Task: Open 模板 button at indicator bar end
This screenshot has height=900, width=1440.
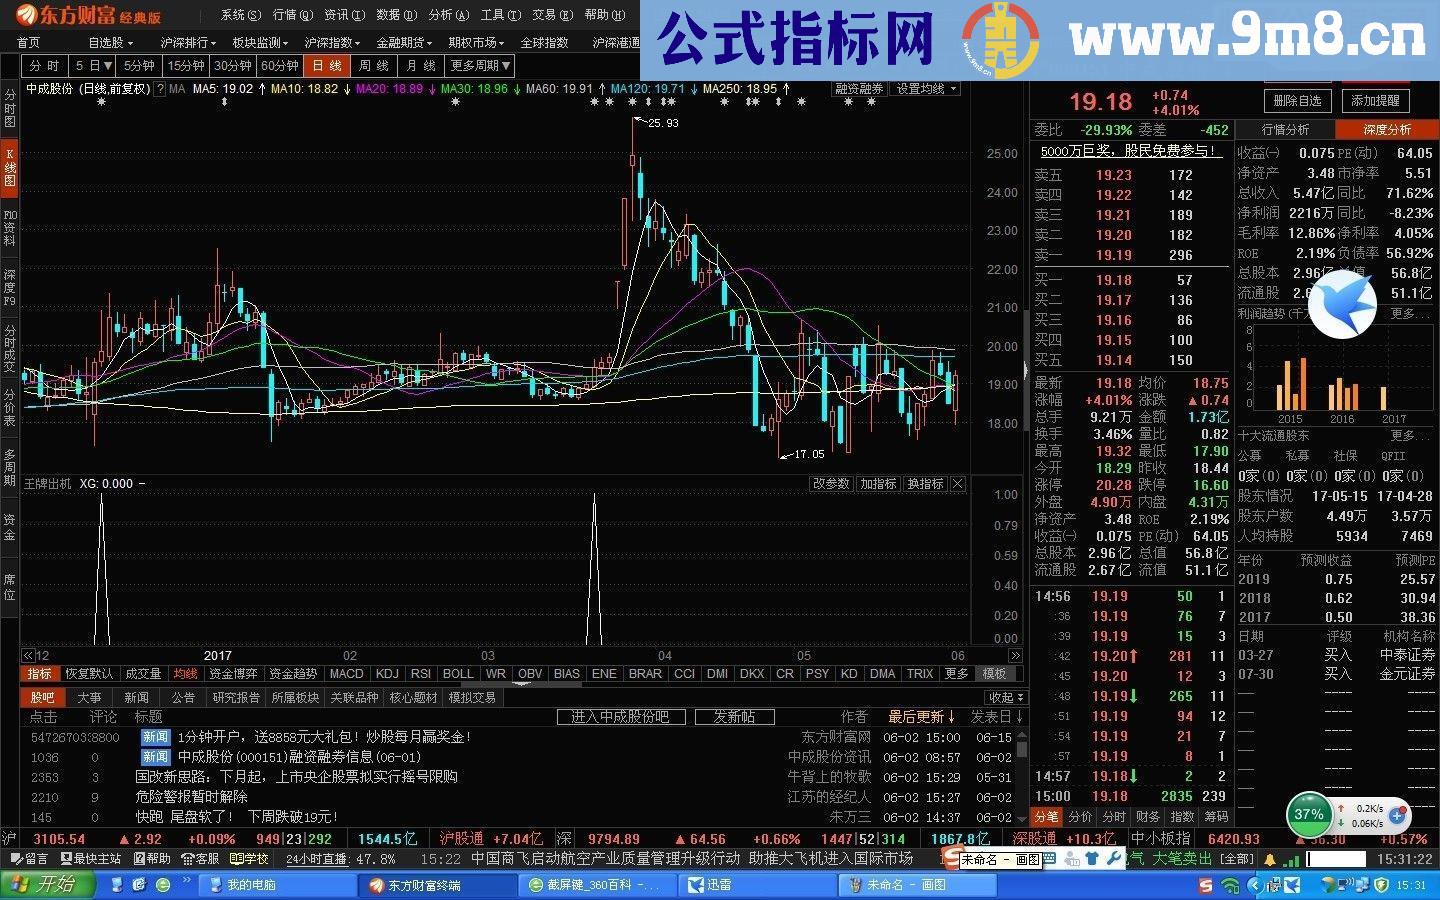Action: click(x=994, y=674)
